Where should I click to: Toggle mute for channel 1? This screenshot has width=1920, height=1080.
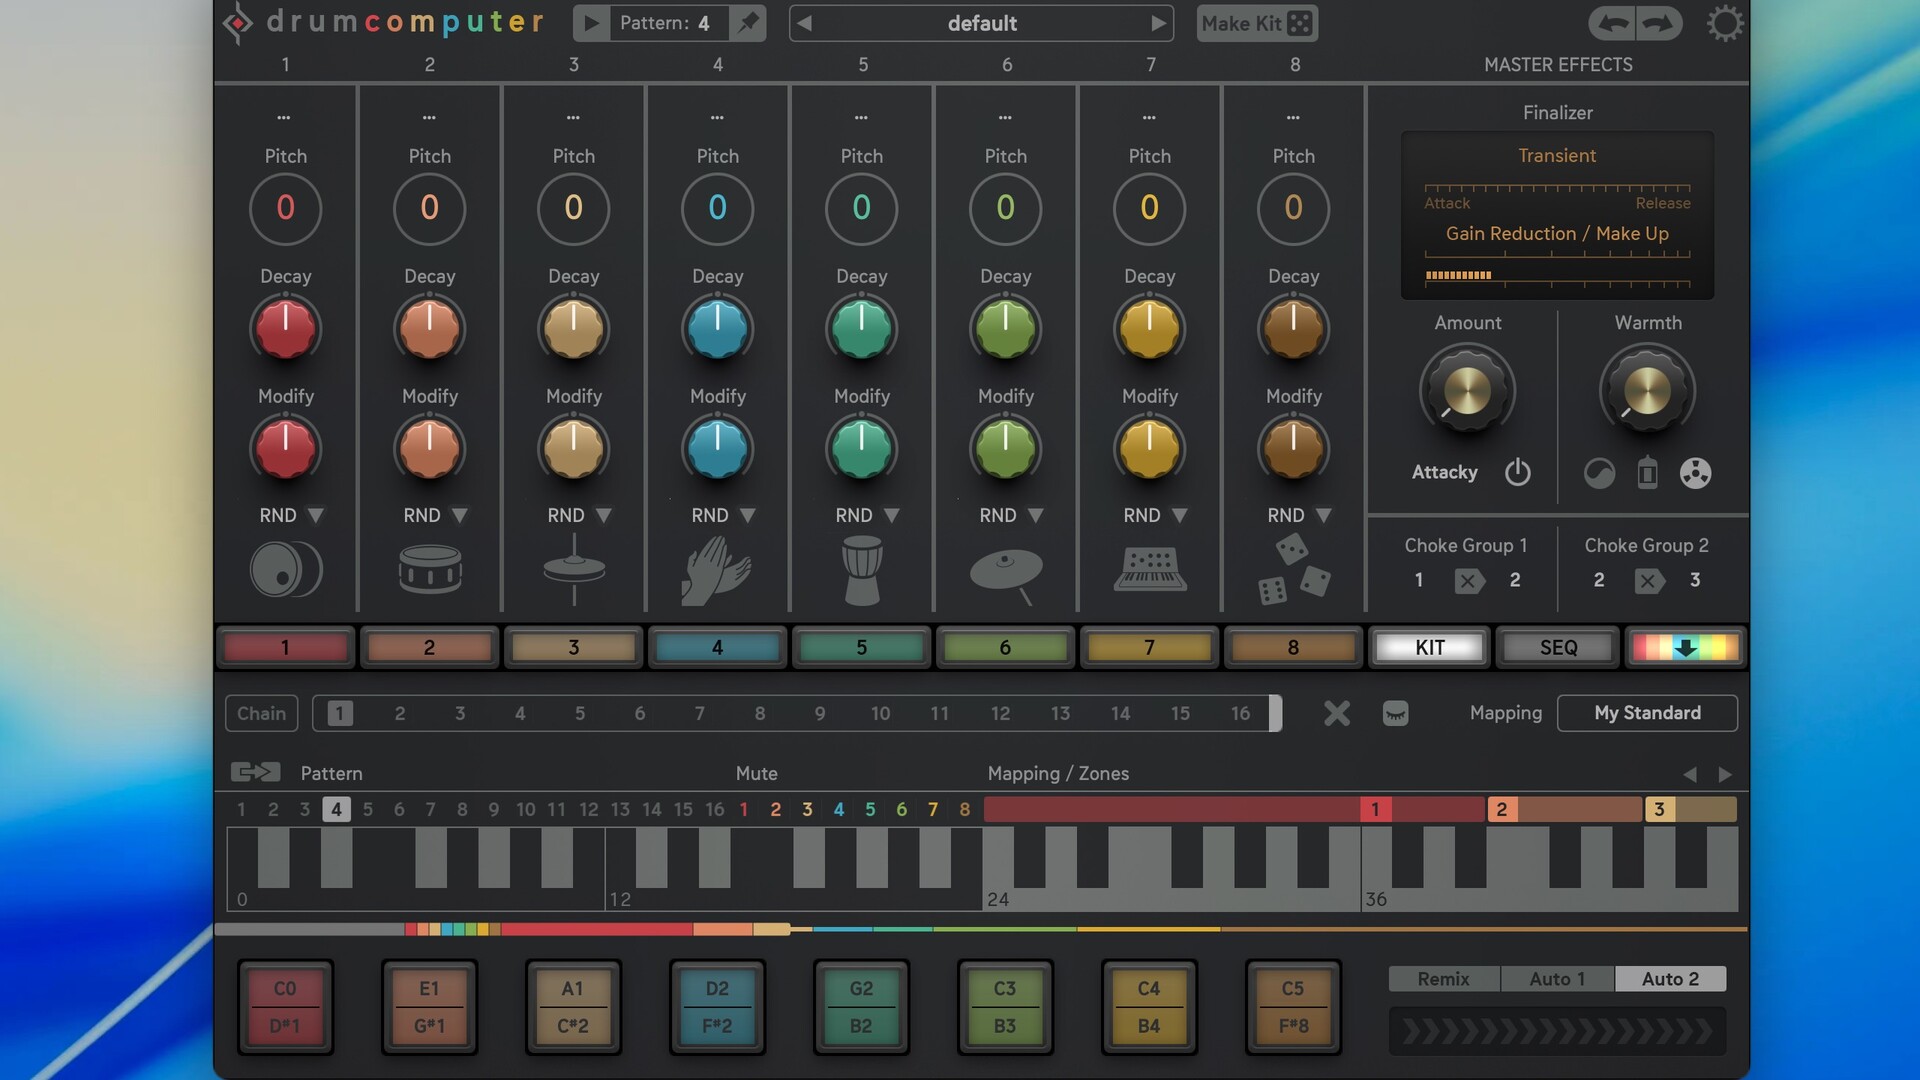pyautogui.click(x=744, y=809)
